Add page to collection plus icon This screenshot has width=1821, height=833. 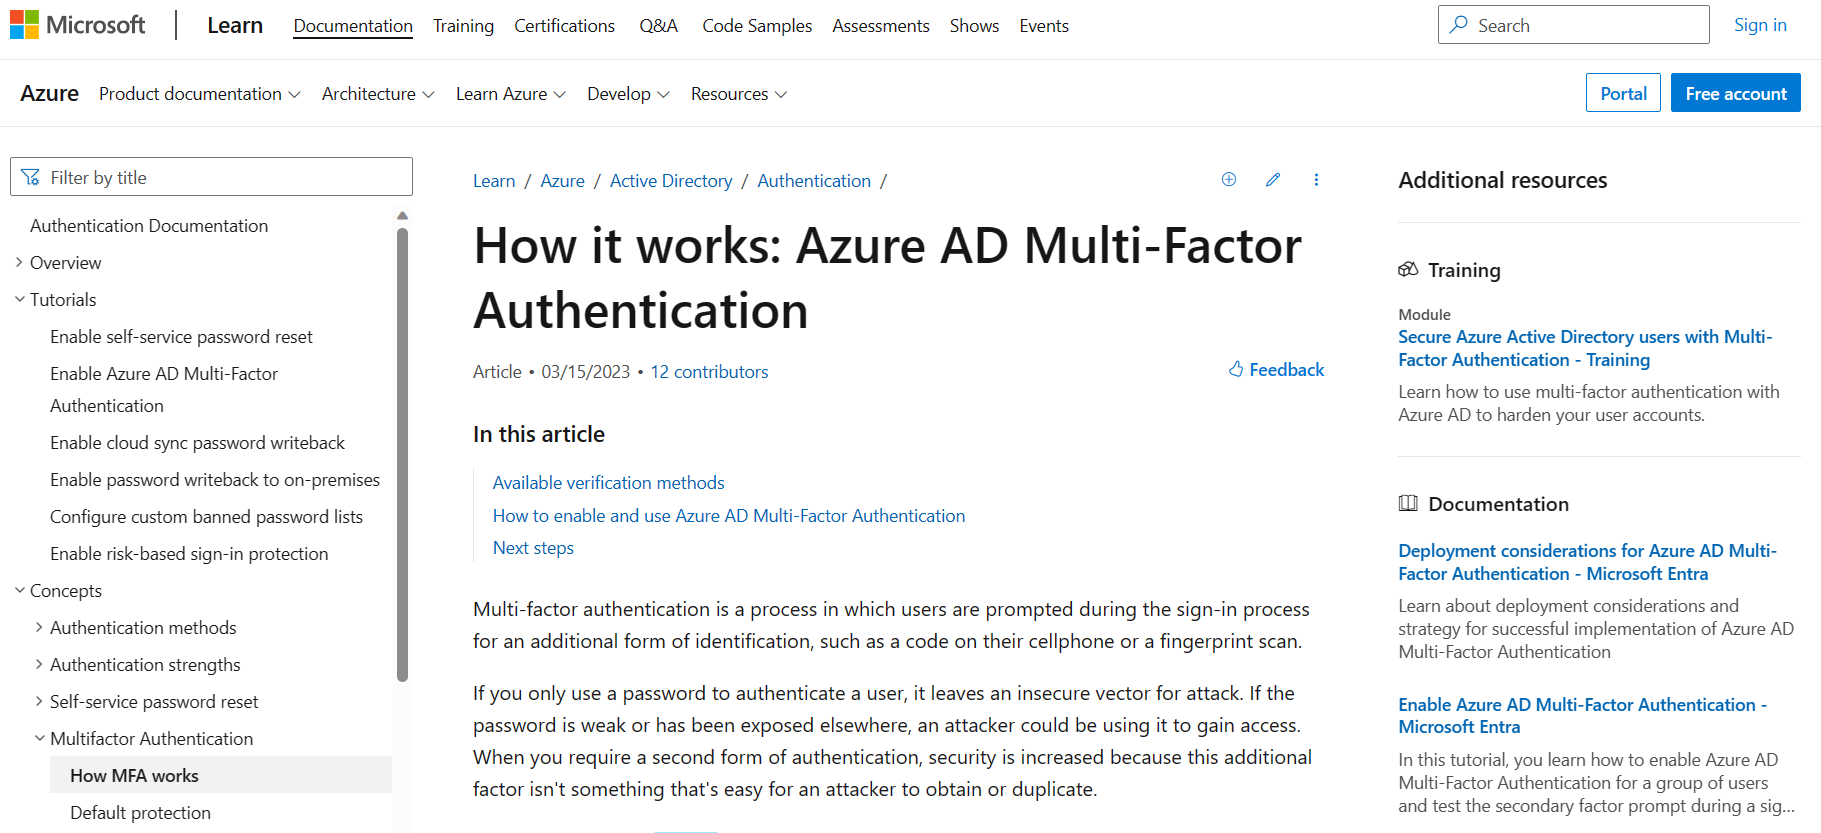(1229, 179)
